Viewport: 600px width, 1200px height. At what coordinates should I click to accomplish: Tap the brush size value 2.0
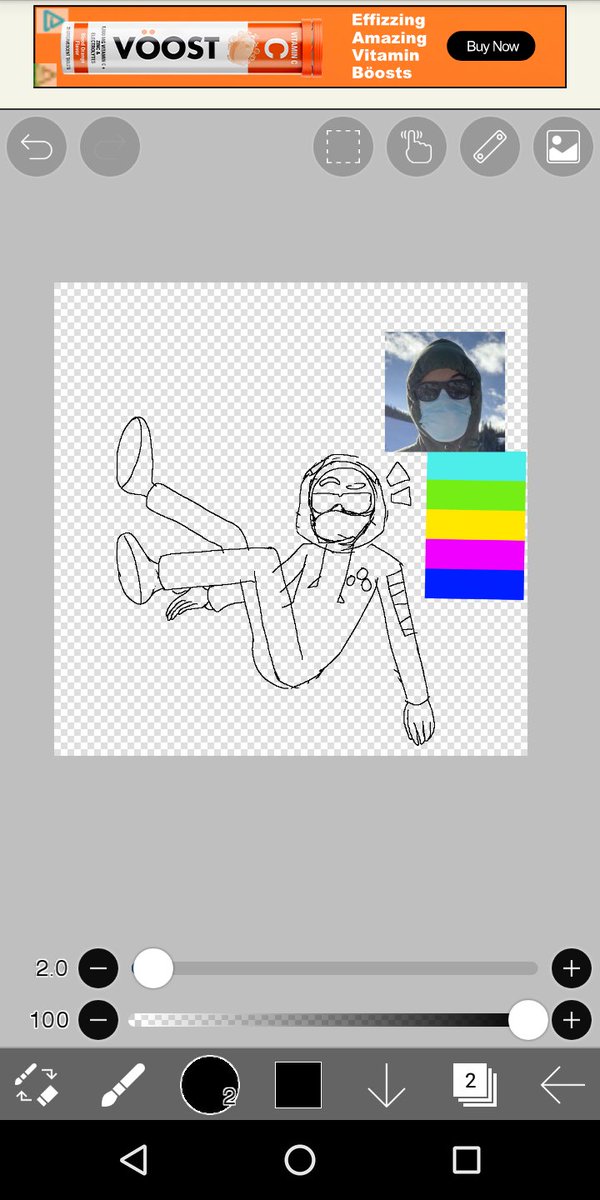tap(51, 968)
